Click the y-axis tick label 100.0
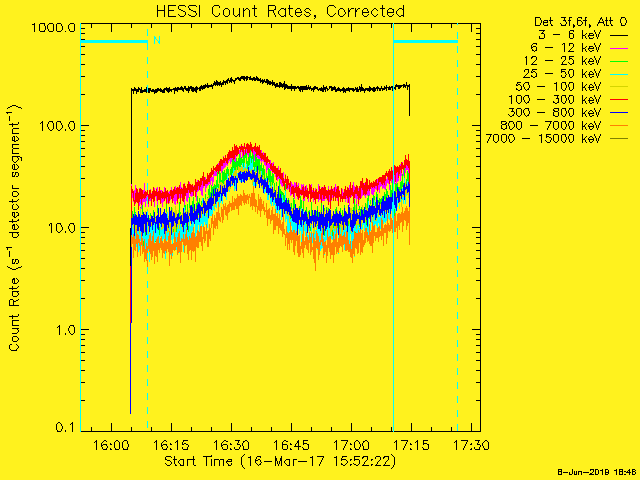The width and height of the screenshot is (640, 480). tap(57, 126)
